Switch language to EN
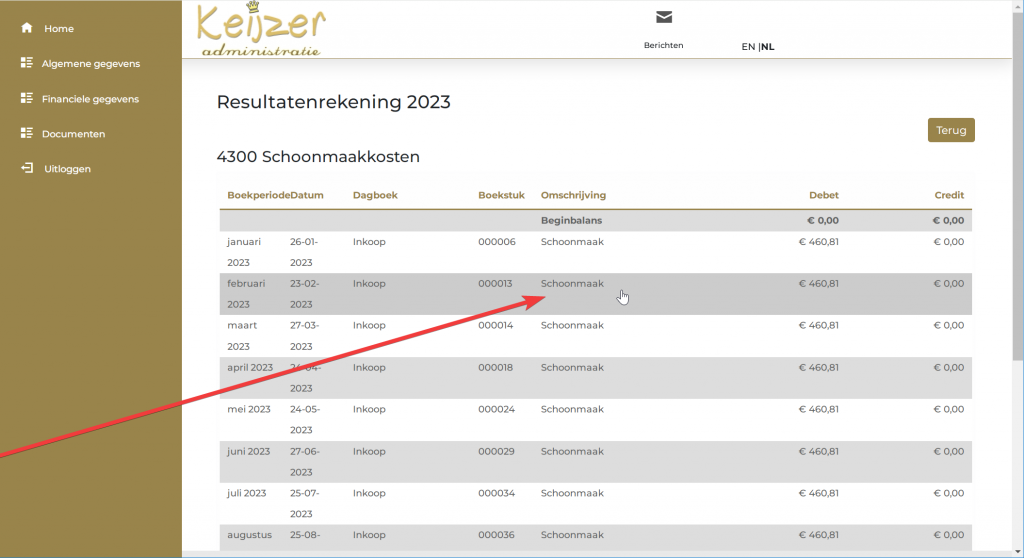The image size is (1024, 558). pyautogui.click(x=748, y=46)
